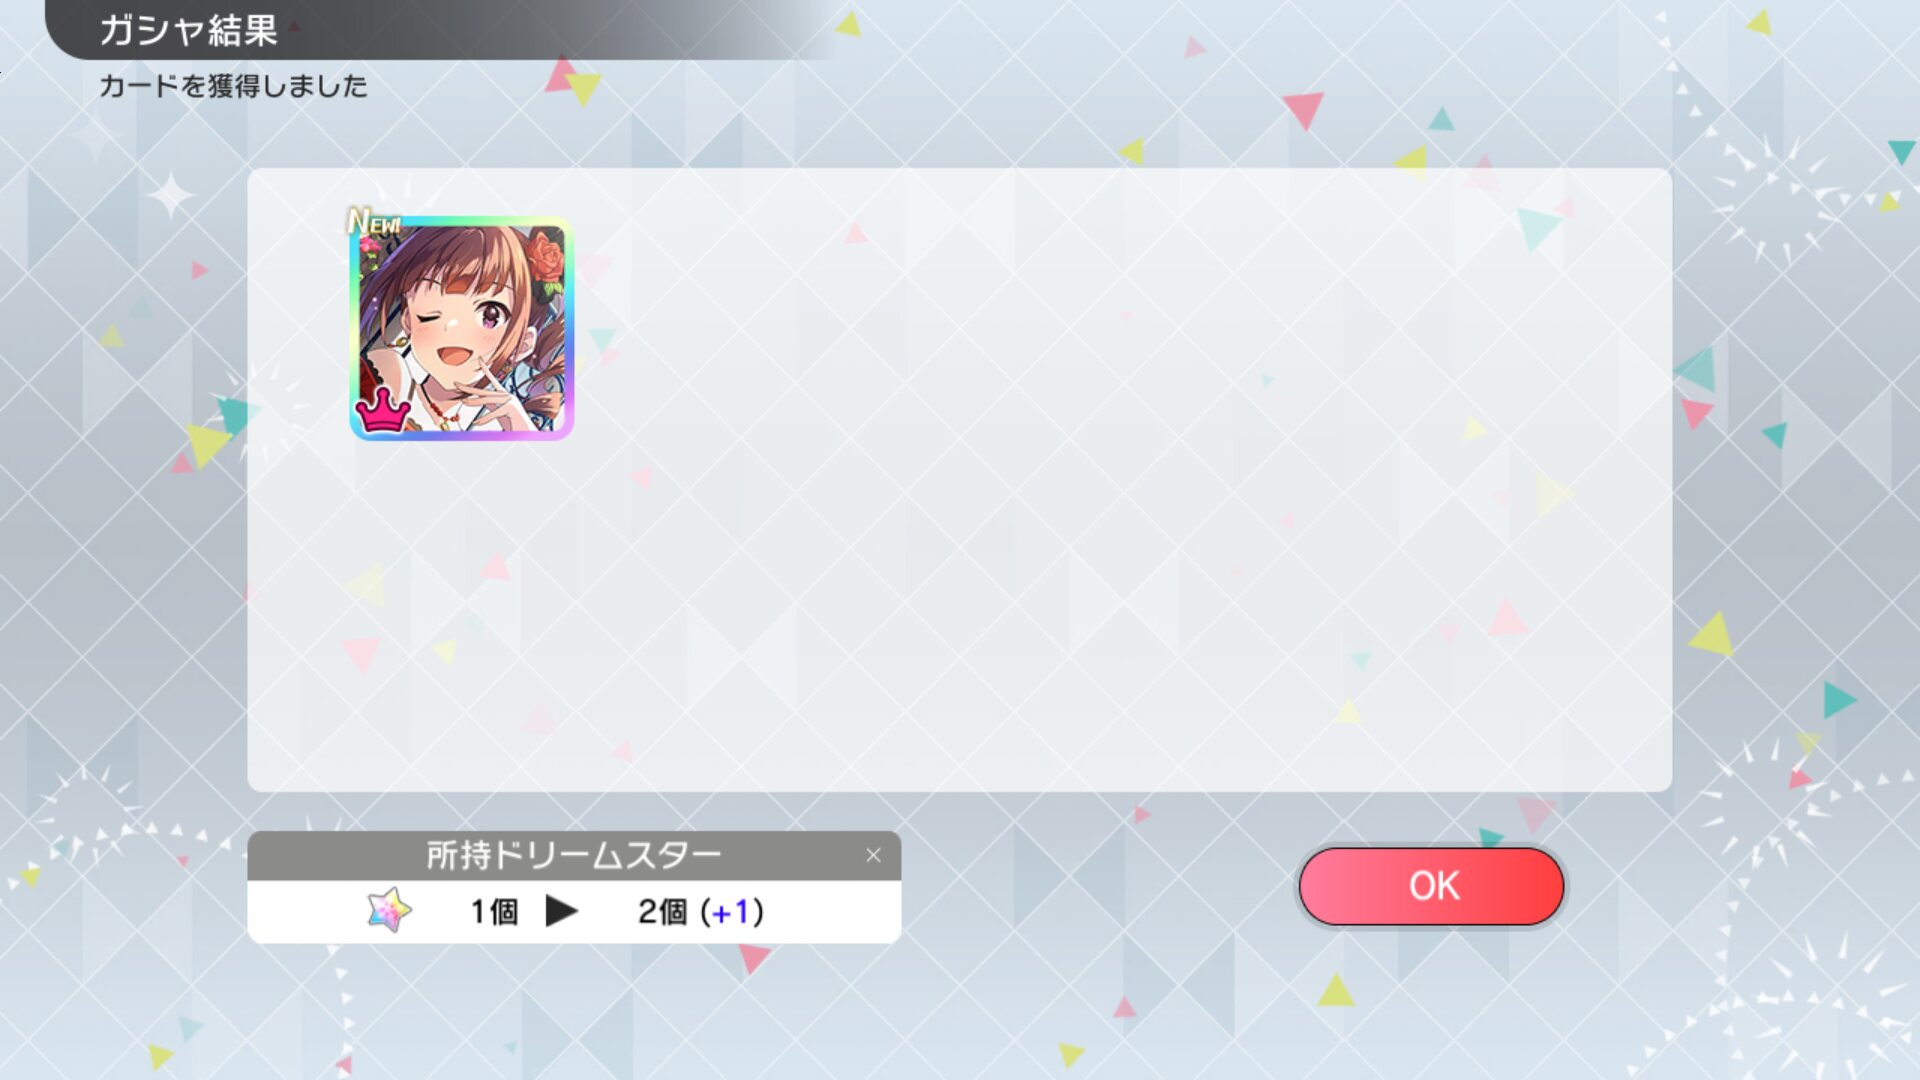Select the ガシャ結果 title header
This screenshot has height=1080, width=1920.
pos(188,30)
